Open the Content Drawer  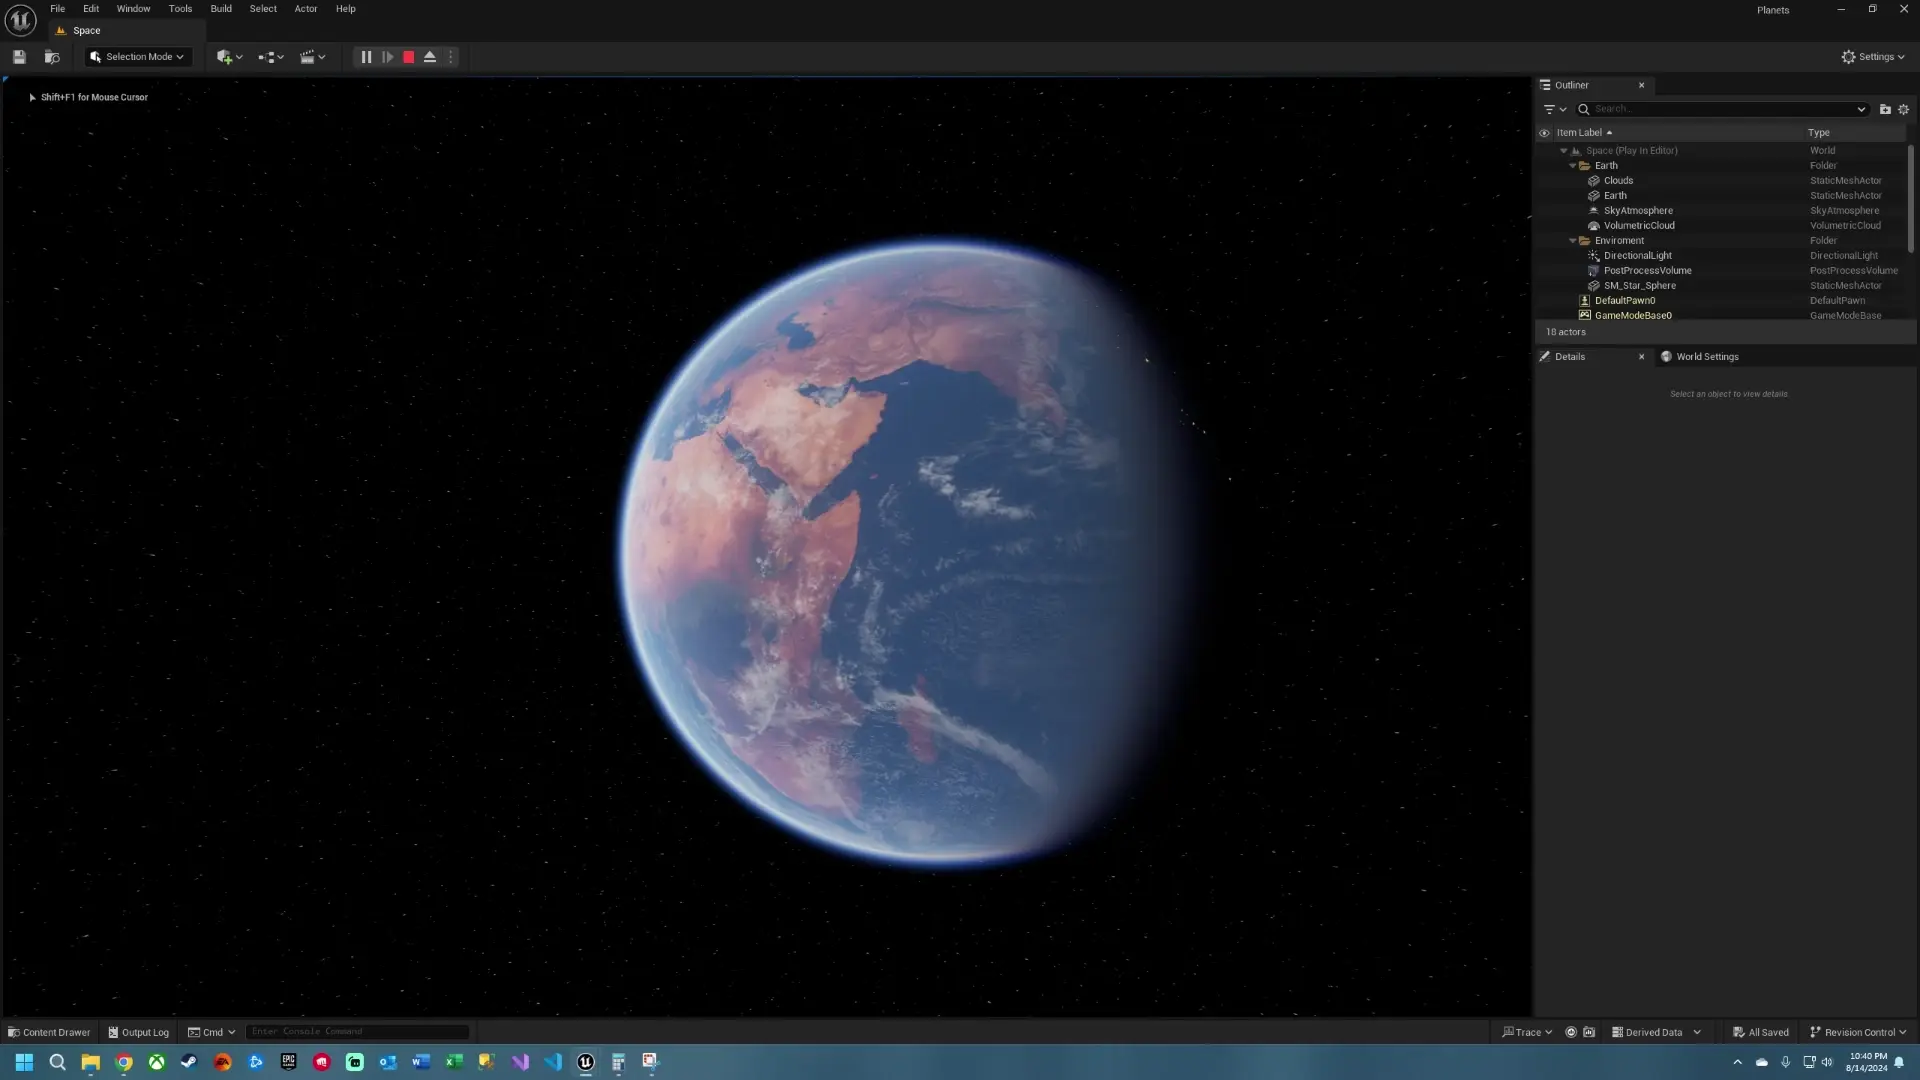pos(48,1031)
